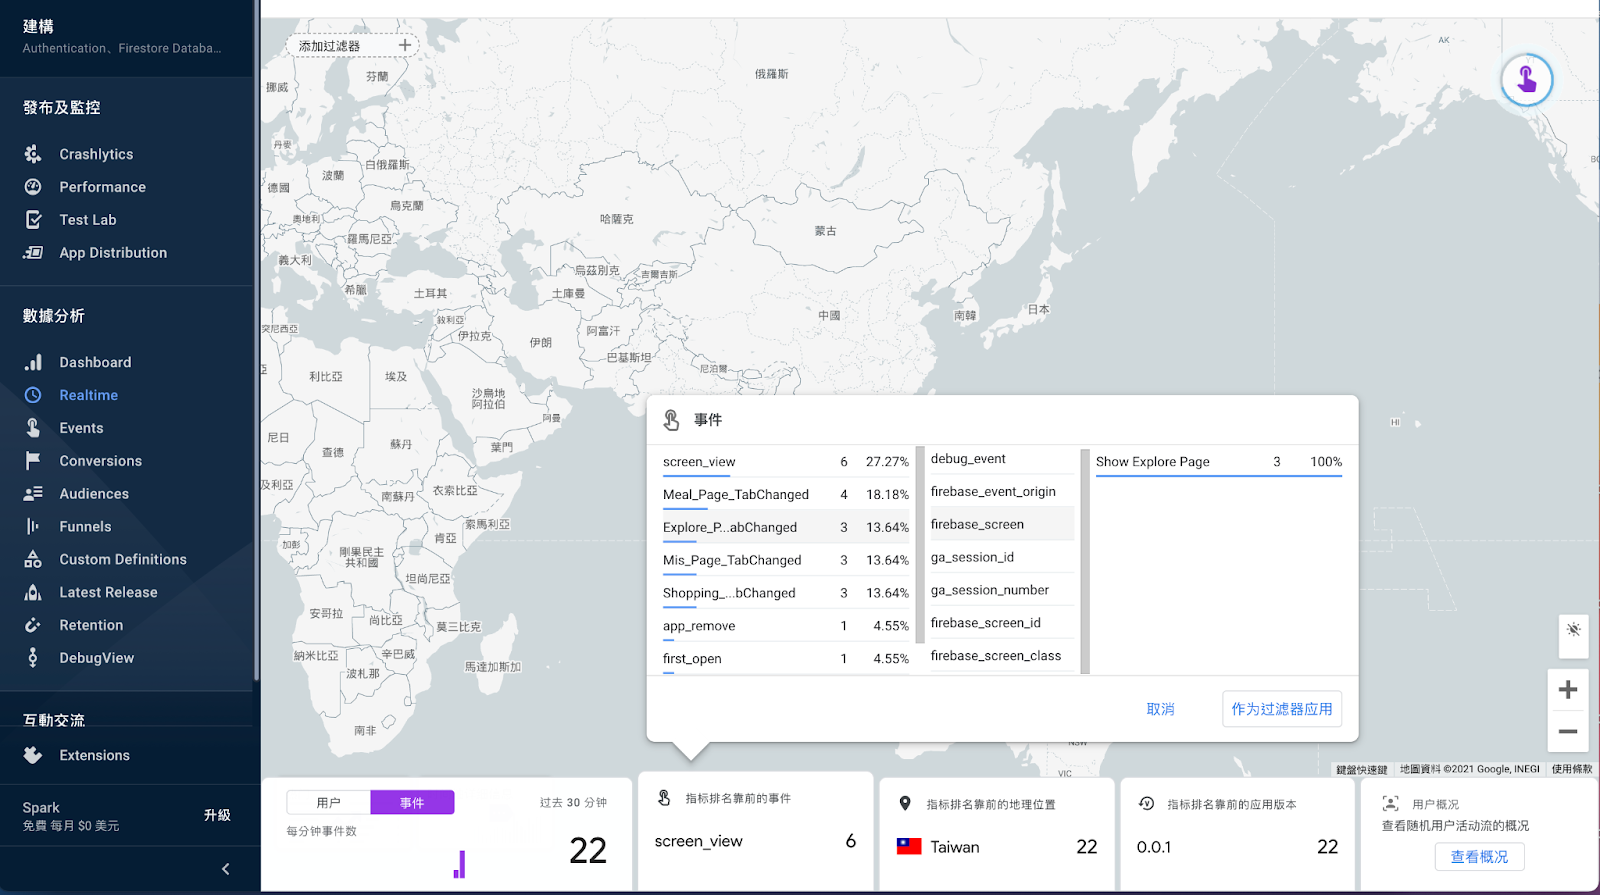The width and height of the screenshot is (1600, 895).
Task: Click the top locations pin icon
Action: [905, 804]
